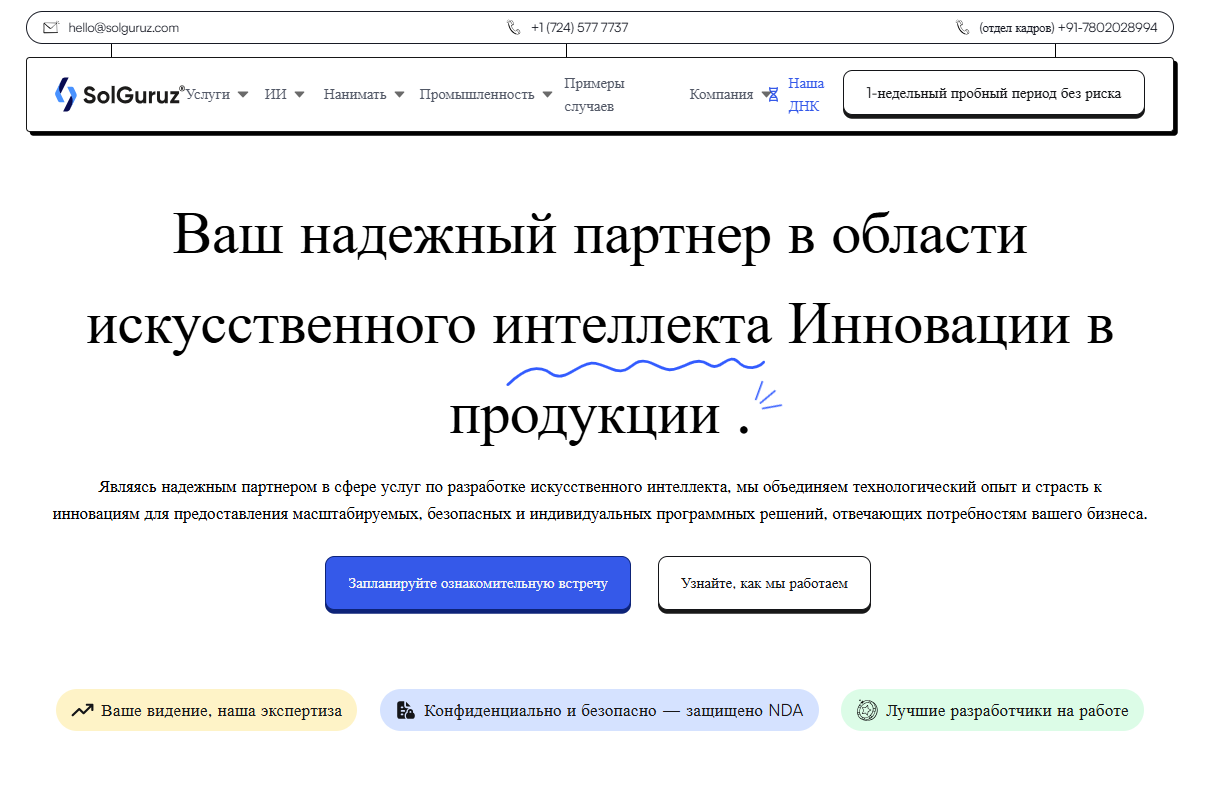Expand the Услуги dropdown menu
Screen dimensions: 1217x787
click(217, 95)
